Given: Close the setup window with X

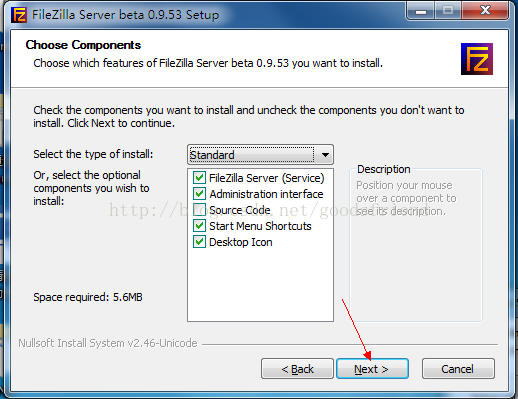Looking at the screenshot, I should tap(485, 11).
